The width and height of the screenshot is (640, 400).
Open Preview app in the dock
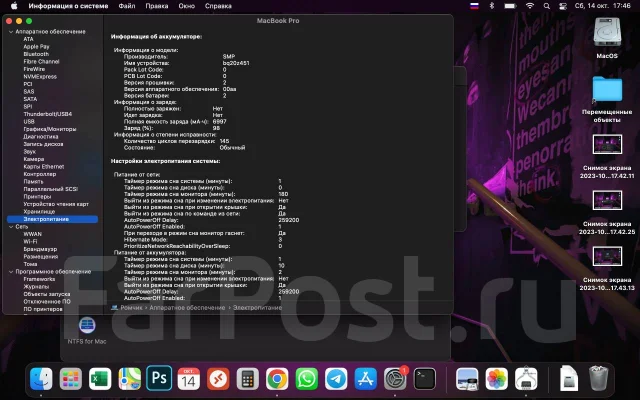(x=467, y=378)
